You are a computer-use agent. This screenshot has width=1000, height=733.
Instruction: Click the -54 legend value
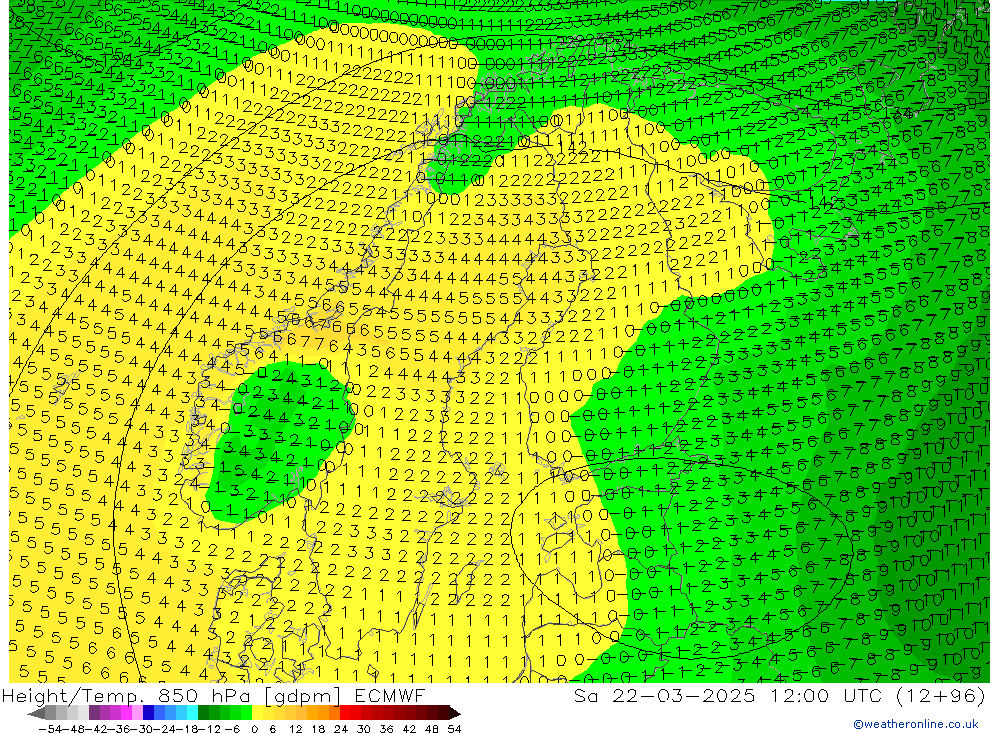tap(50, 729)
